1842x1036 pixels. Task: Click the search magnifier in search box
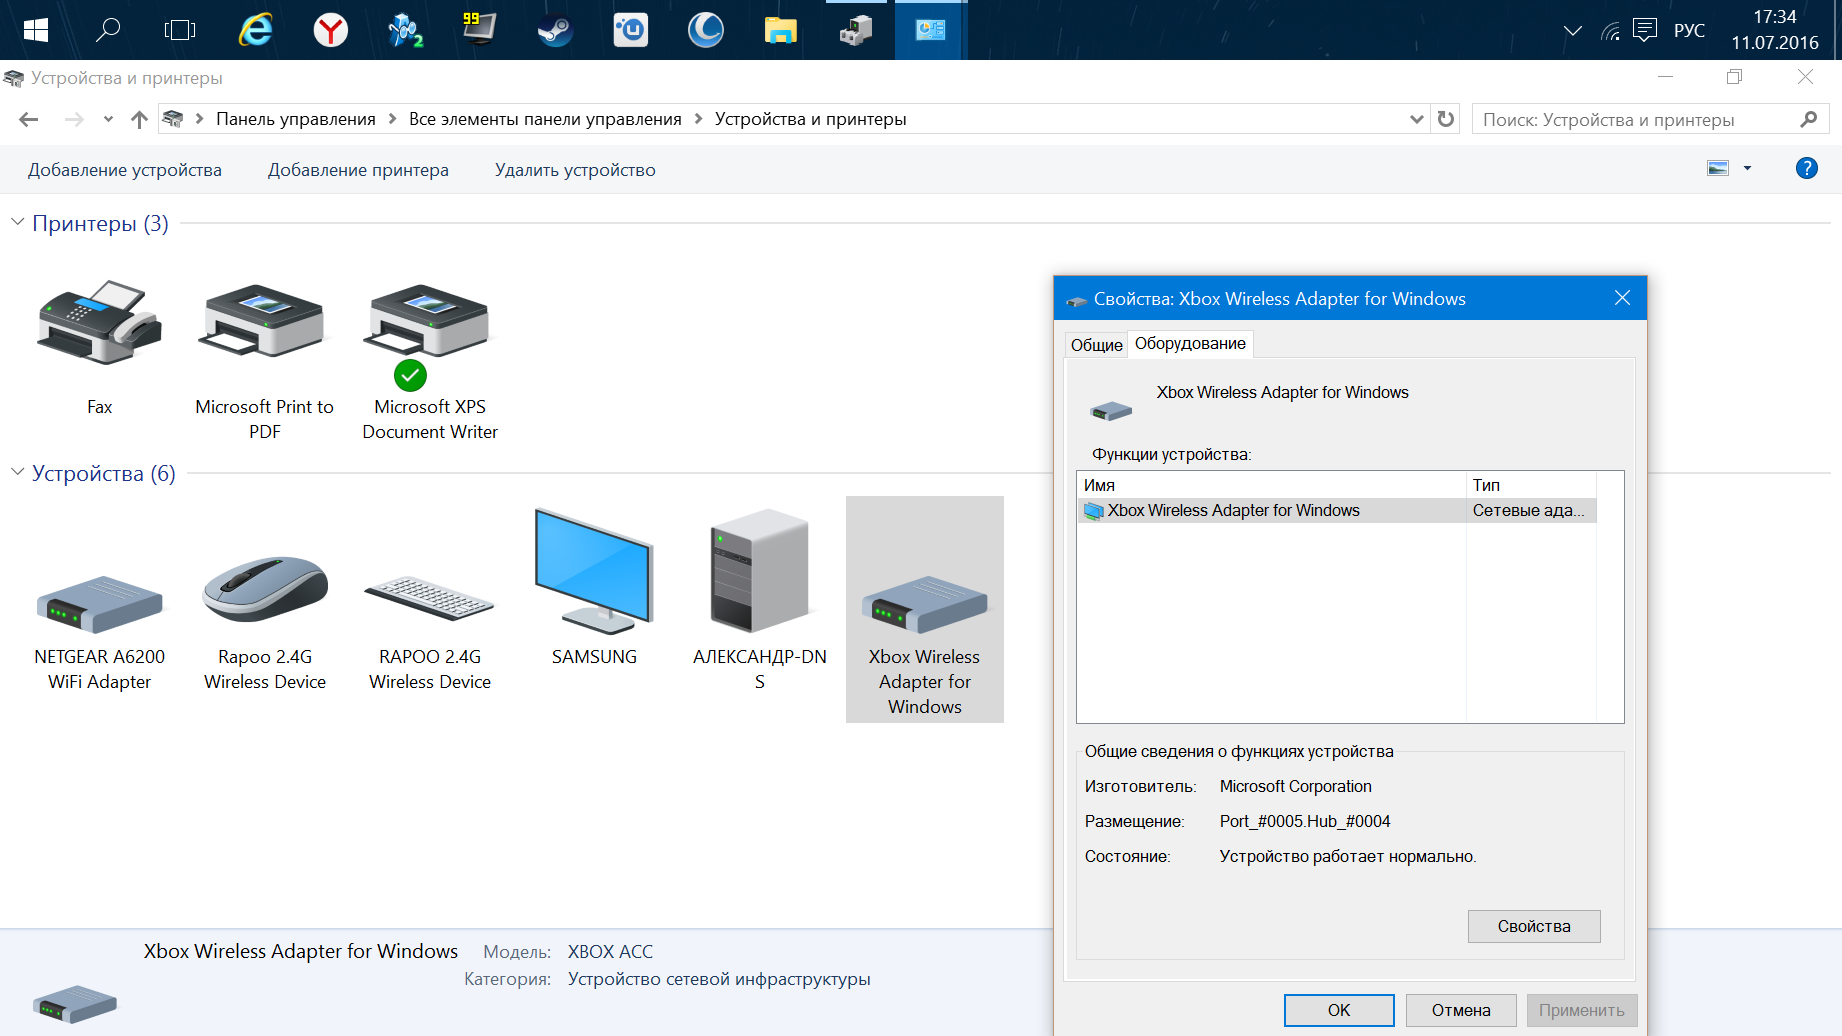[x=1808, y=119]
